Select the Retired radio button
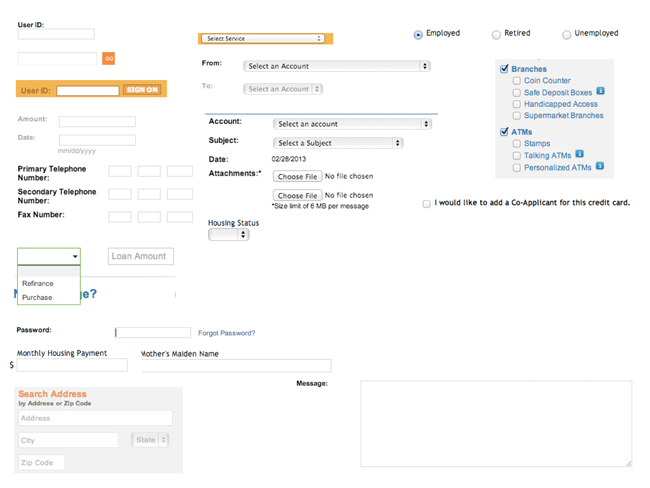Viewport: 650px width, 488px height. 496,34
